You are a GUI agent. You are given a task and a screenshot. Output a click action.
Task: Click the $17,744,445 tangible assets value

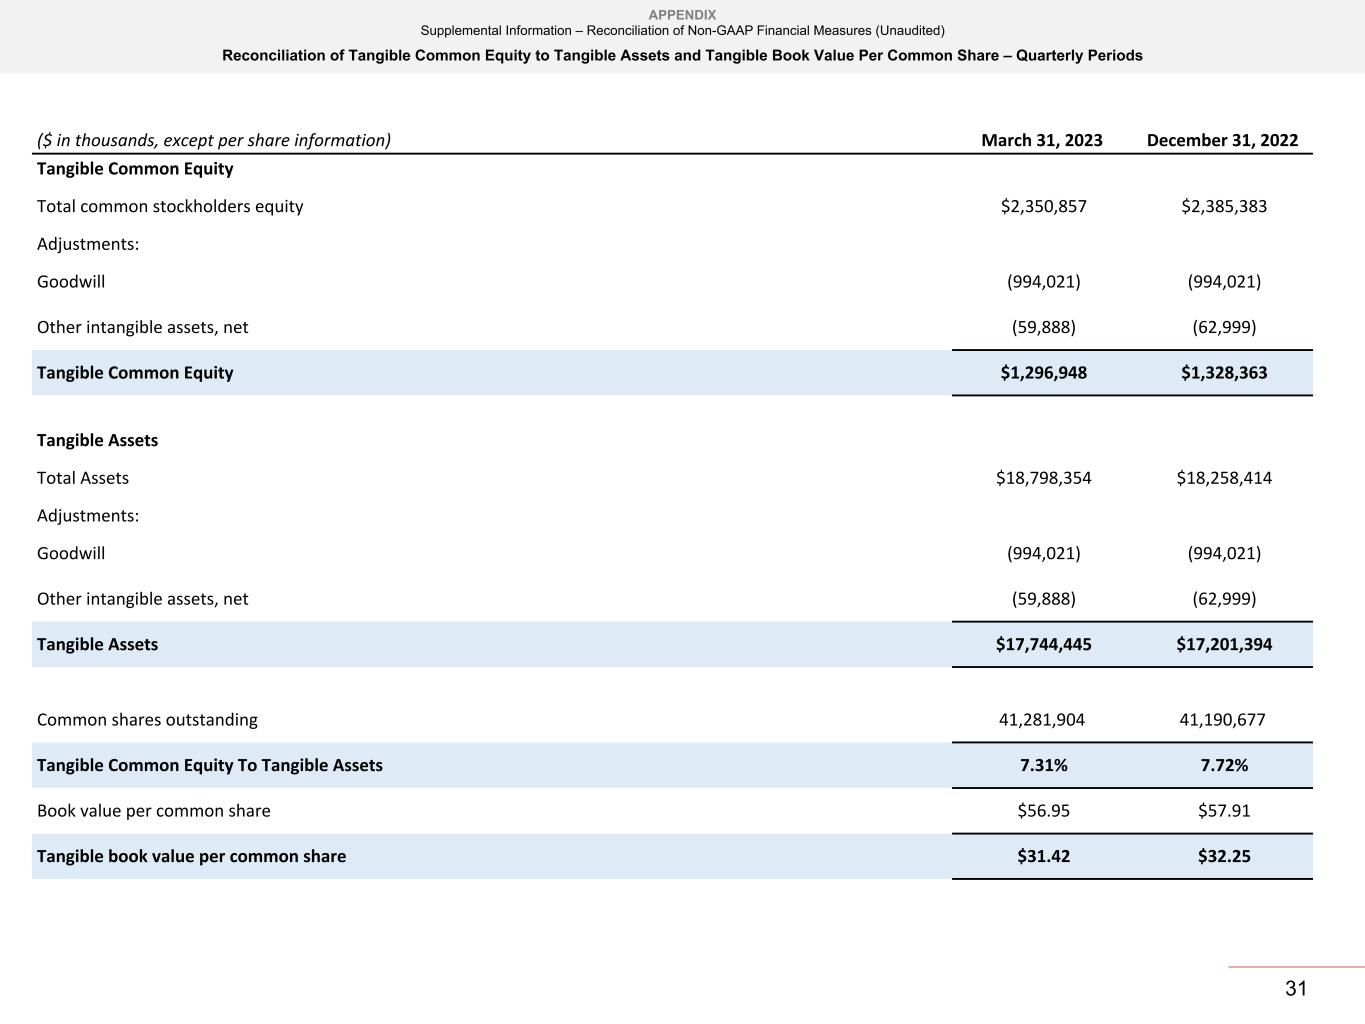coord(1043,645)
